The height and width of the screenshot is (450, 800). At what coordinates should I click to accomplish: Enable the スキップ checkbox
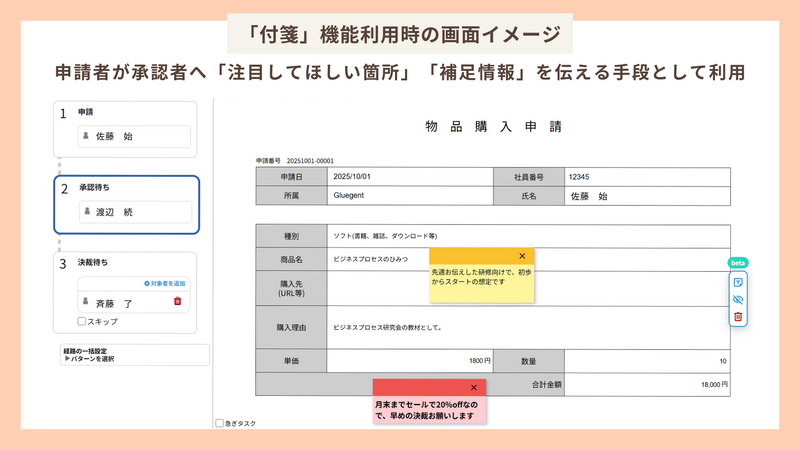(x=82, y=321)
